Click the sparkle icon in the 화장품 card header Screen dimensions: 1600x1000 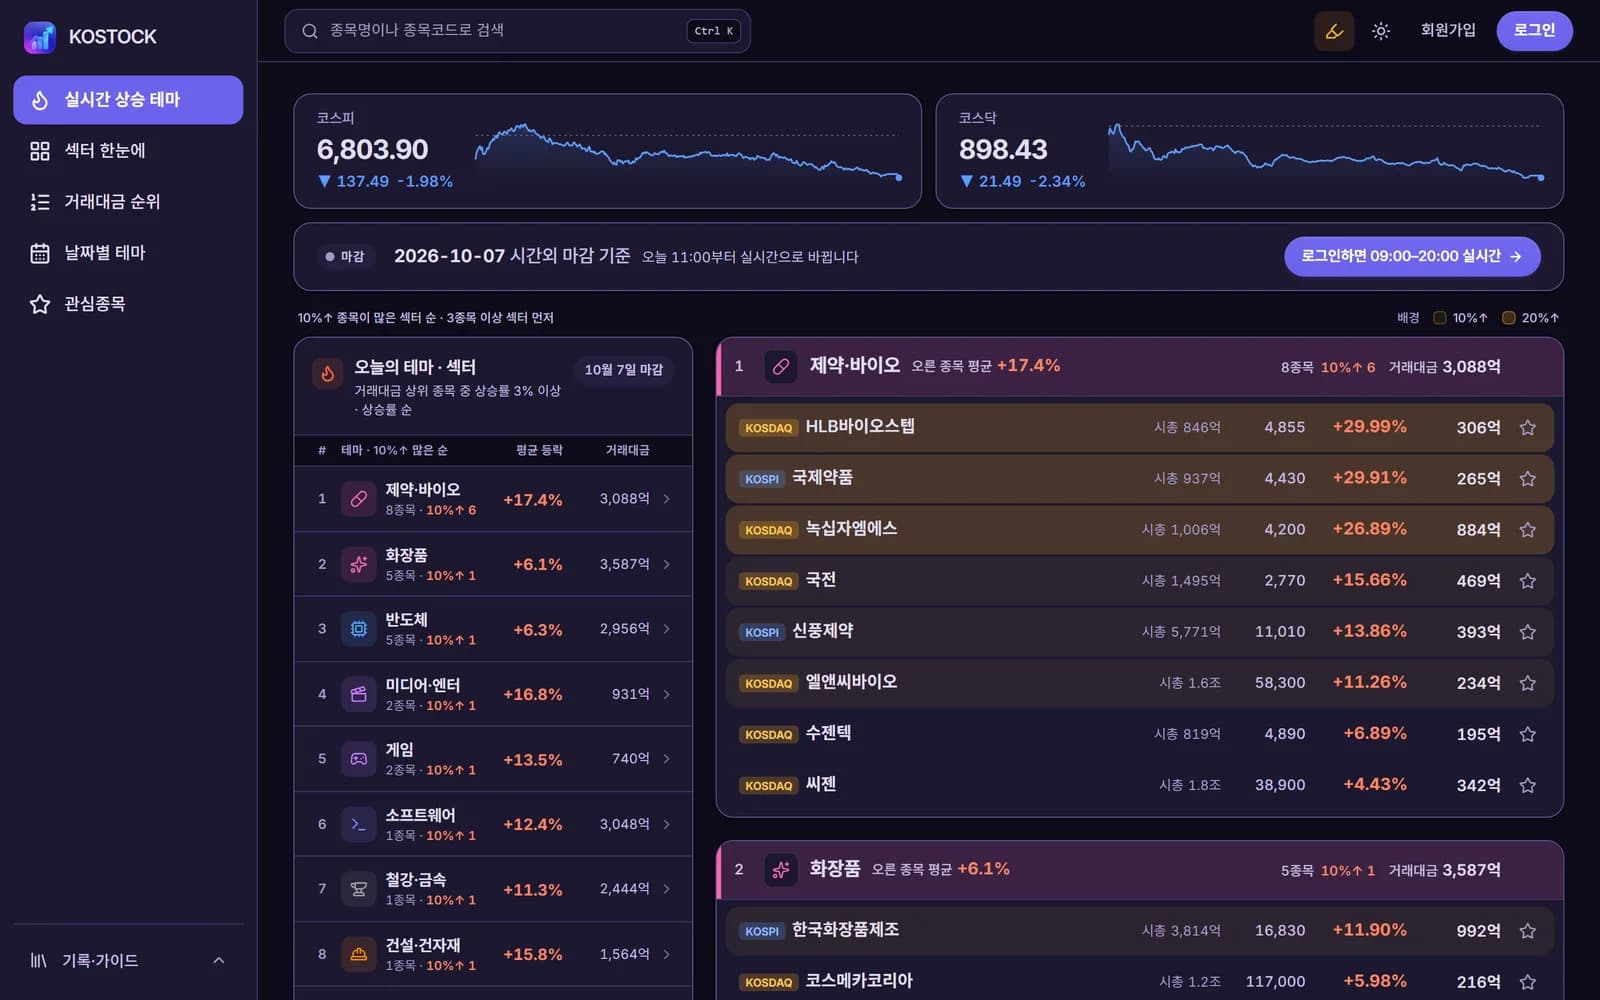pyautogui.click(x=781, y=870)
